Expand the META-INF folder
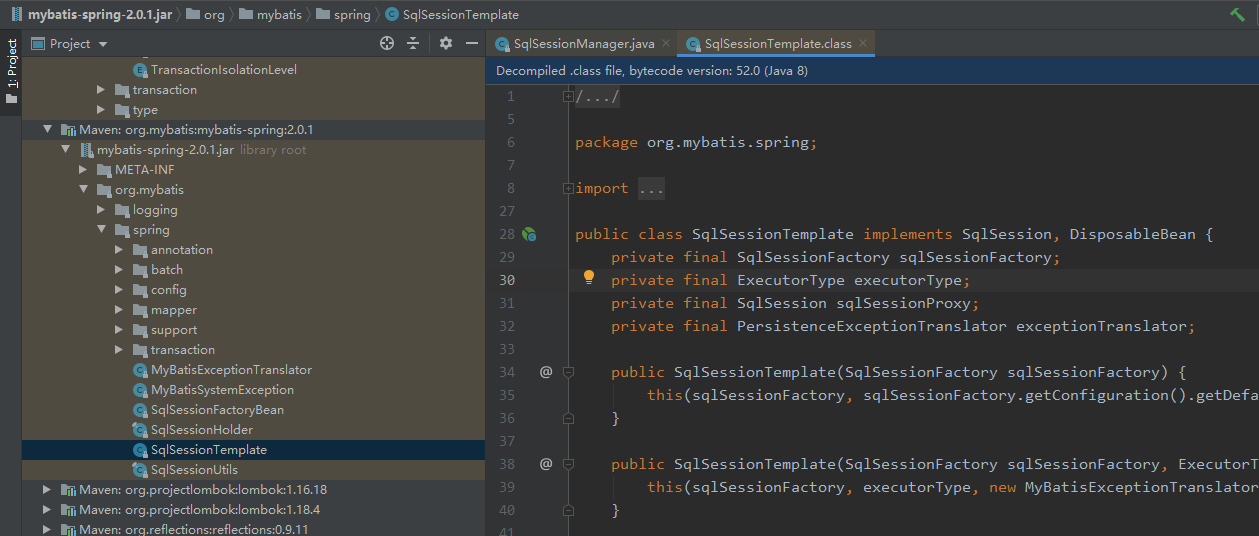 (83, 170)
